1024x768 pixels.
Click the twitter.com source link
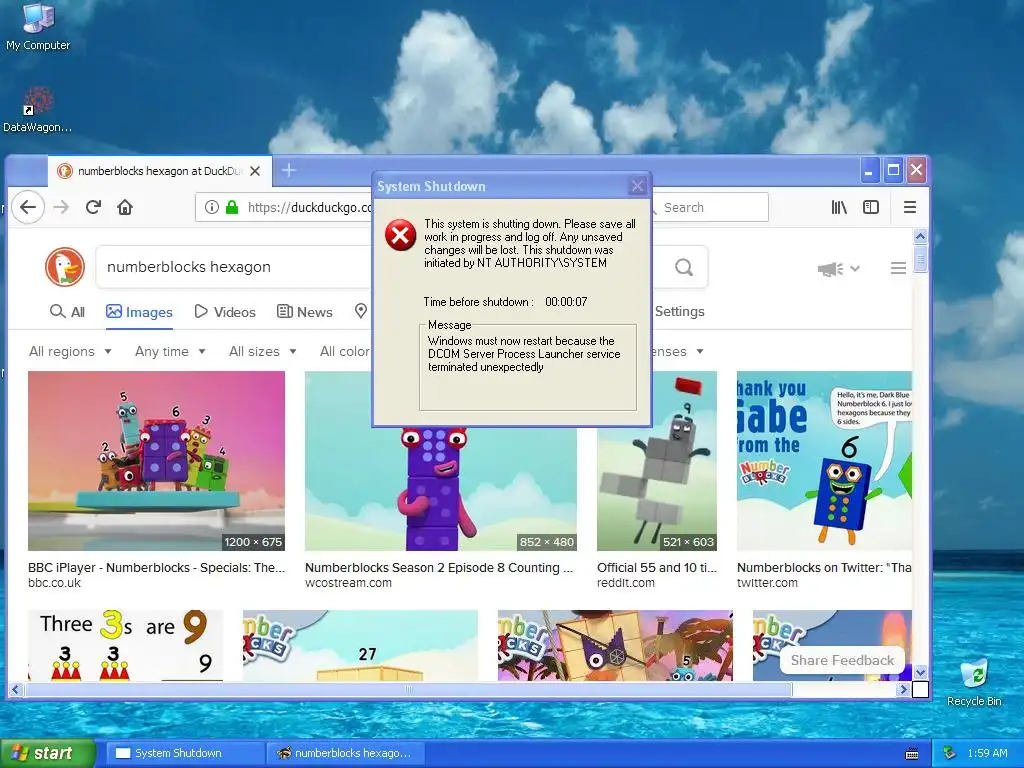tap(767, 583)
